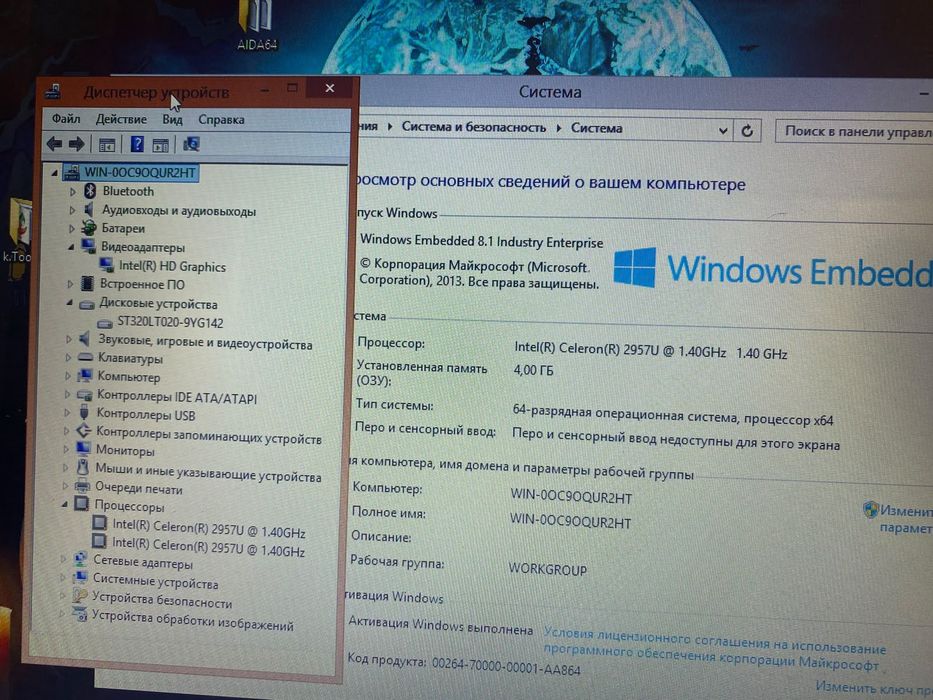Click the Back arrow in Device Manager toolbar
This screenshot has width=933, height=700.
coord(55,143)
